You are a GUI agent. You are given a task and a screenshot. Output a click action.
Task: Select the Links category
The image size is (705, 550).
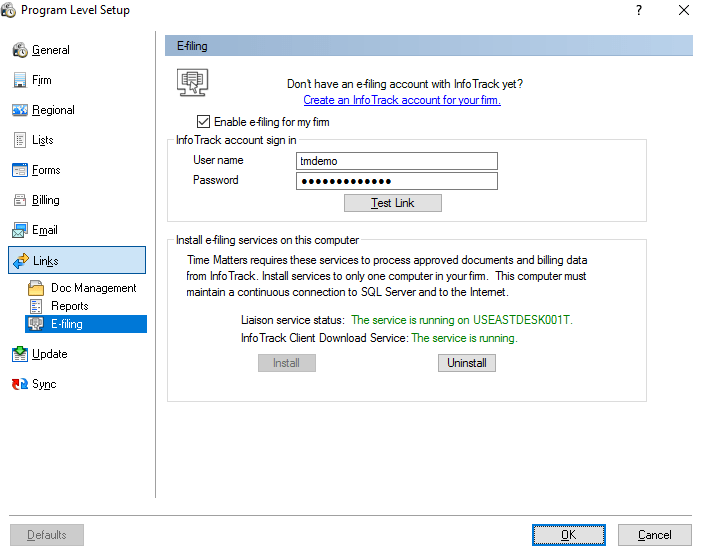click(77, 260)
